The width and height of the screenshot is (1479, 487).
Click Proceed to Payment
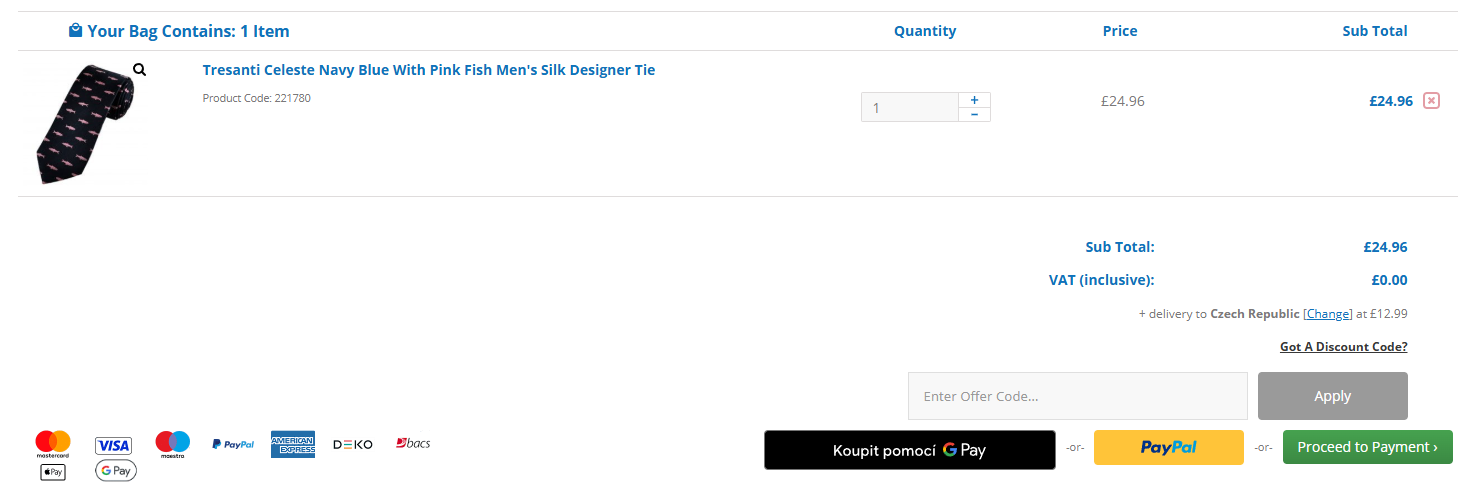[1367, 447]
